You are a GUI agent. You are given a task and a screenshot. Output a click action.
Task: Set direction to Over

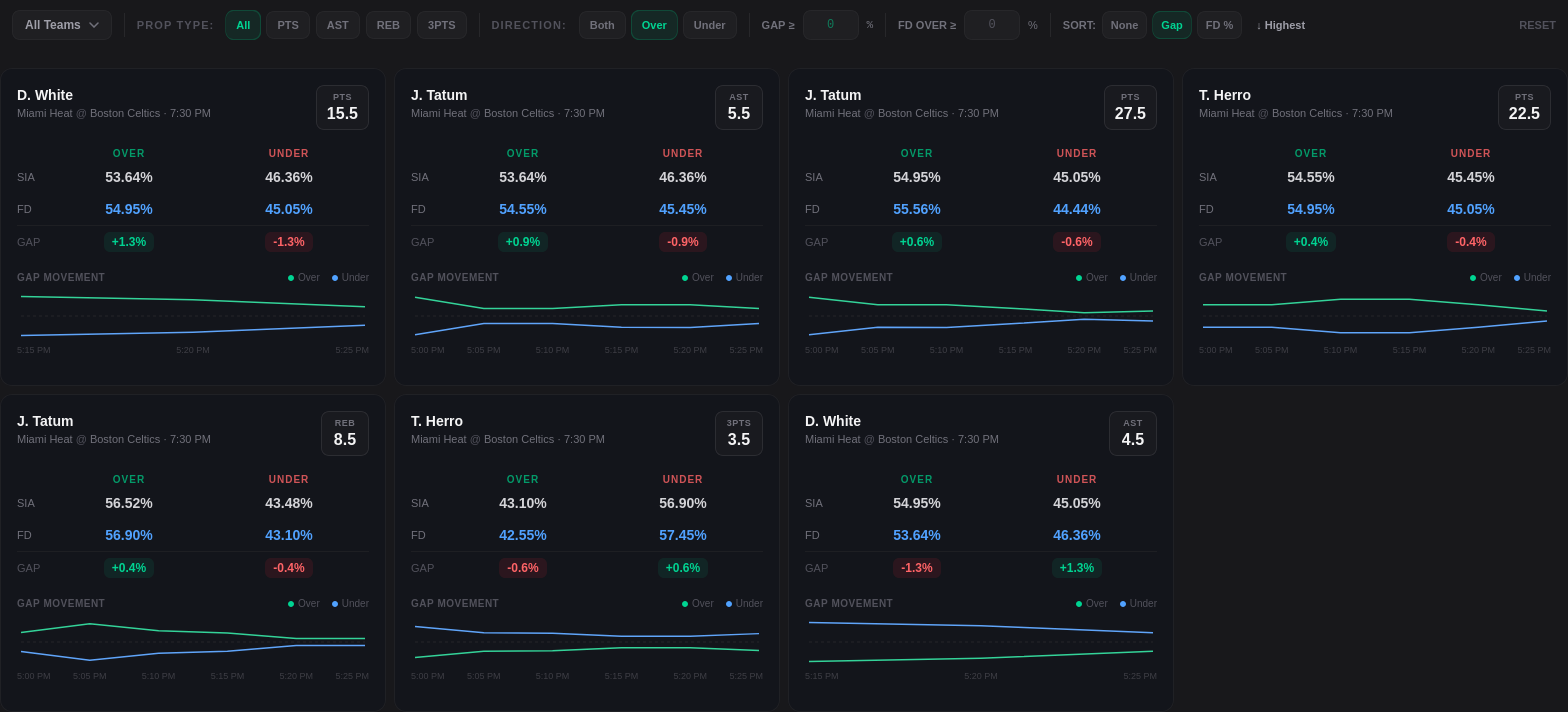click(x=654, y=25)
